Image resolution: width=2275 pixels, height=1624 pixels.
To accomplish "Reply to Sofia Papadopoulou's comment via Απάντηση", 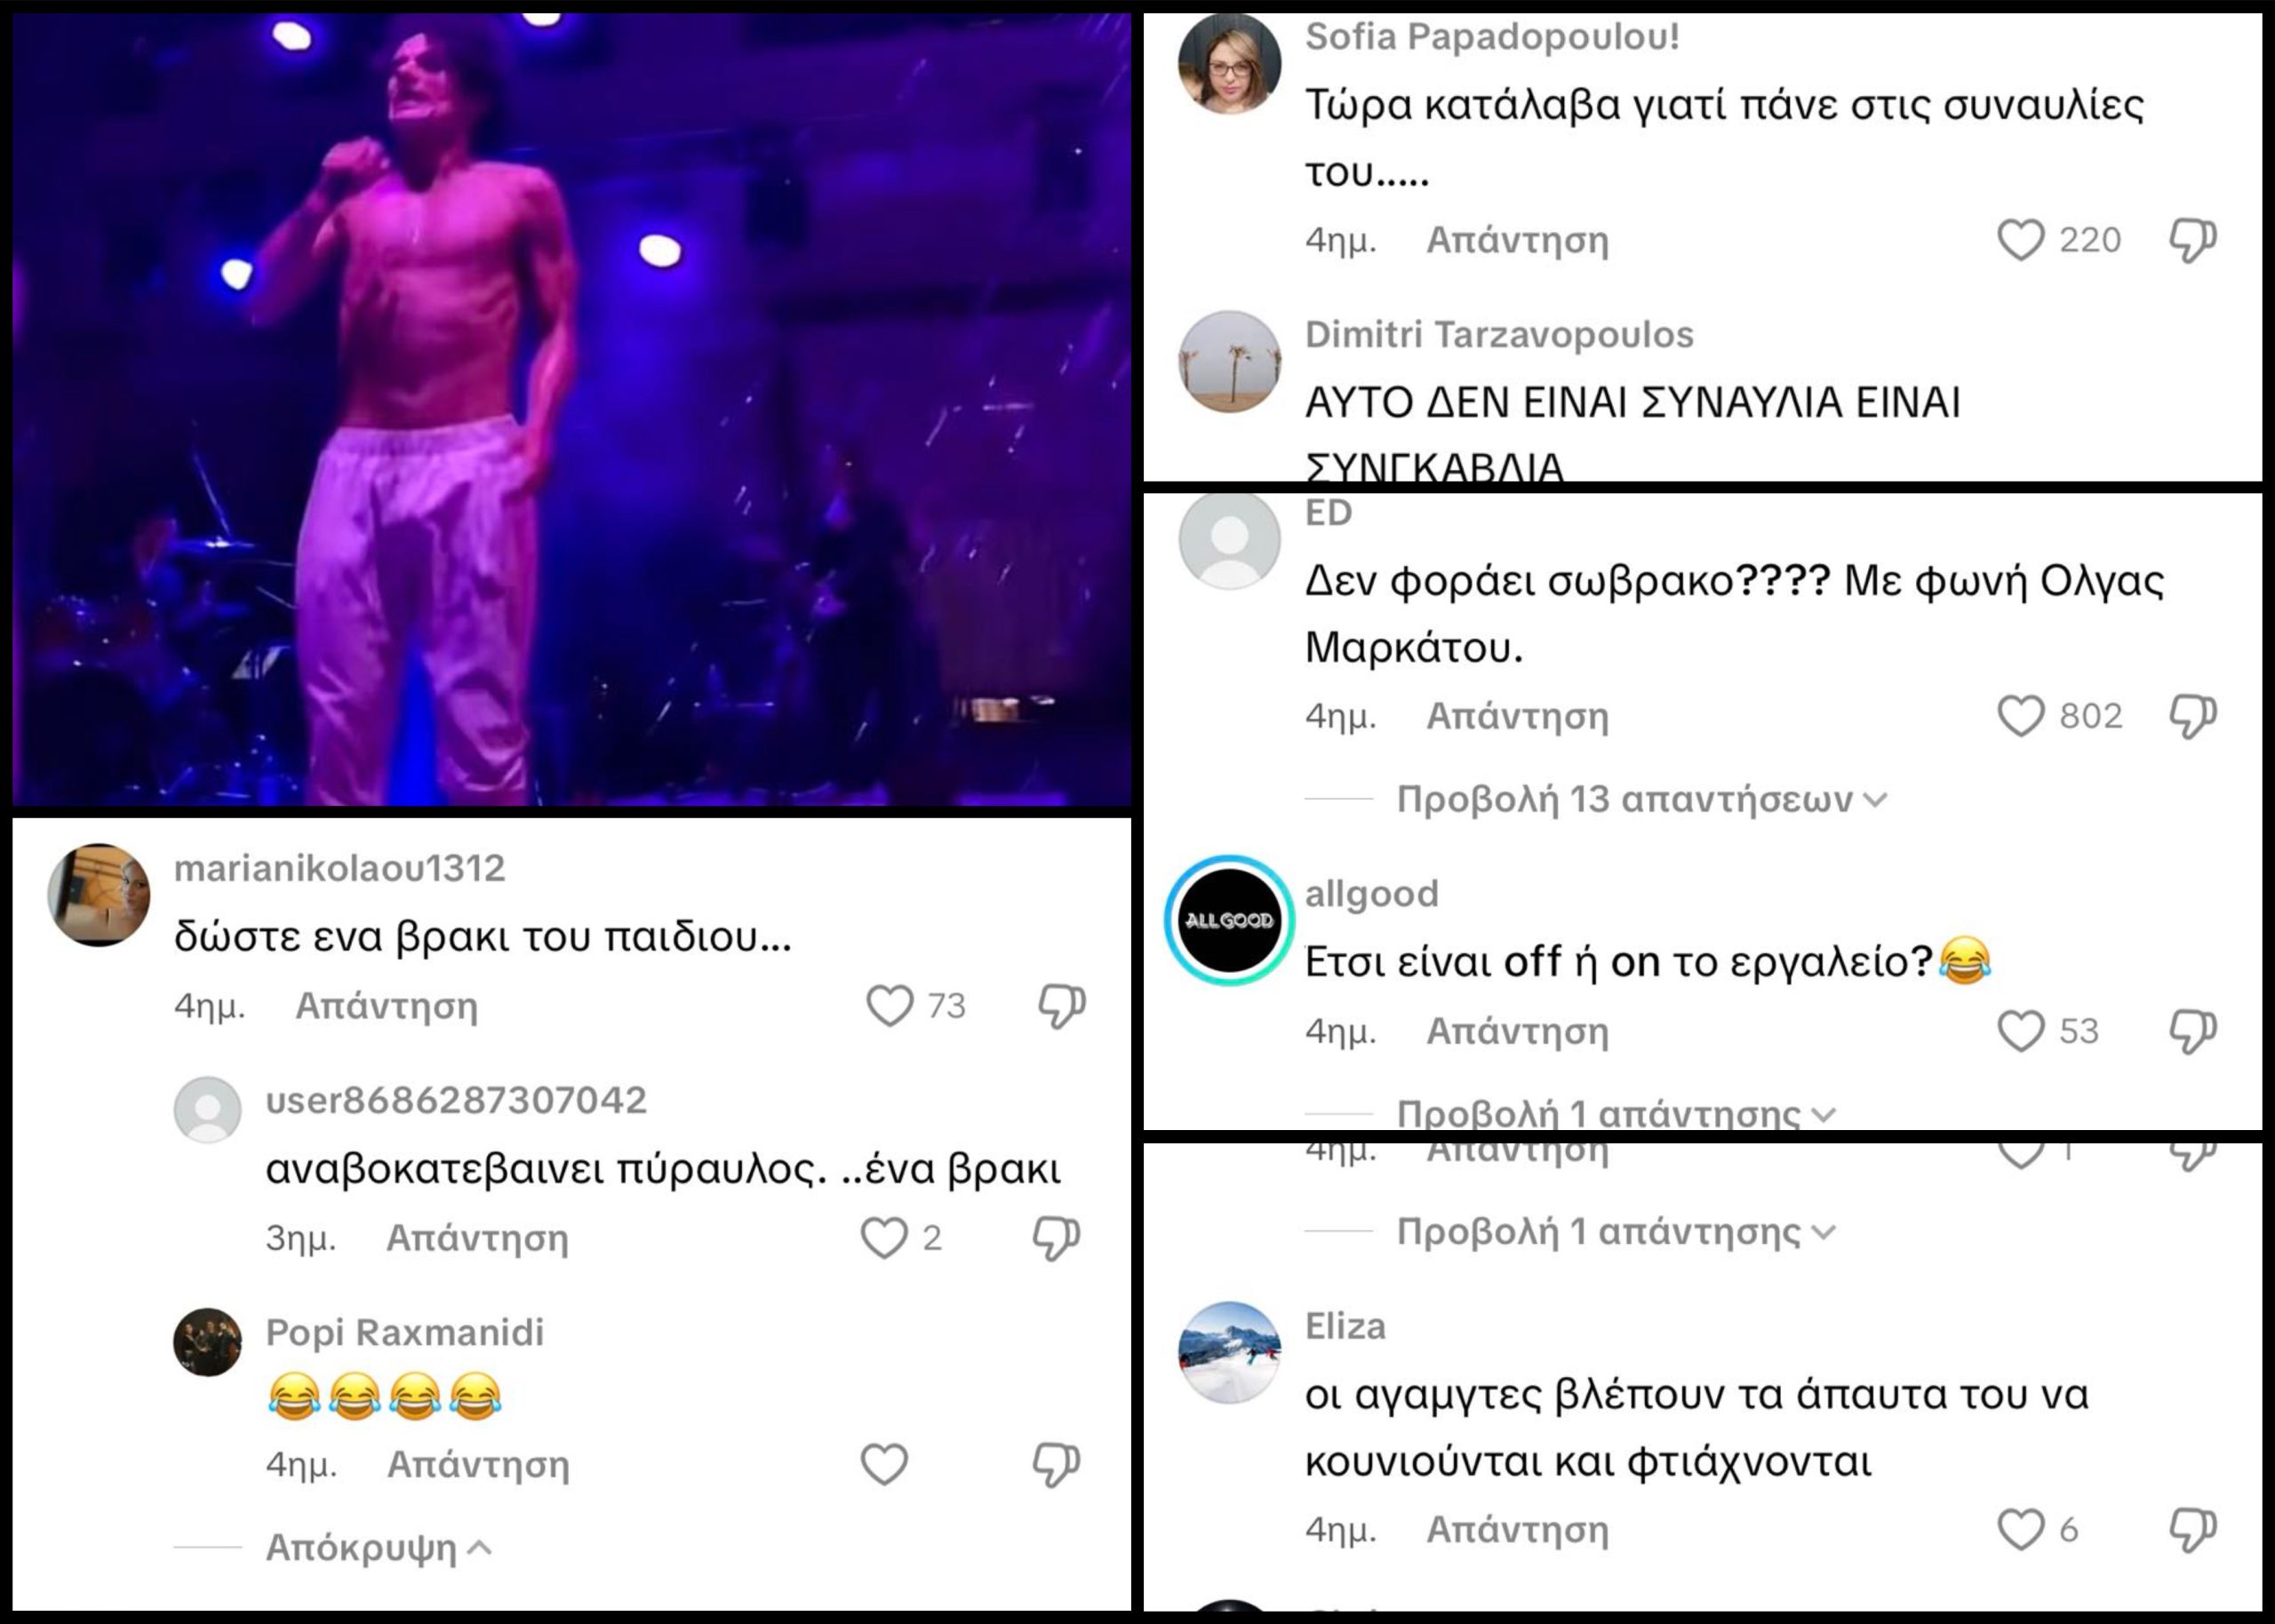I will click(x=1517, y=241).
